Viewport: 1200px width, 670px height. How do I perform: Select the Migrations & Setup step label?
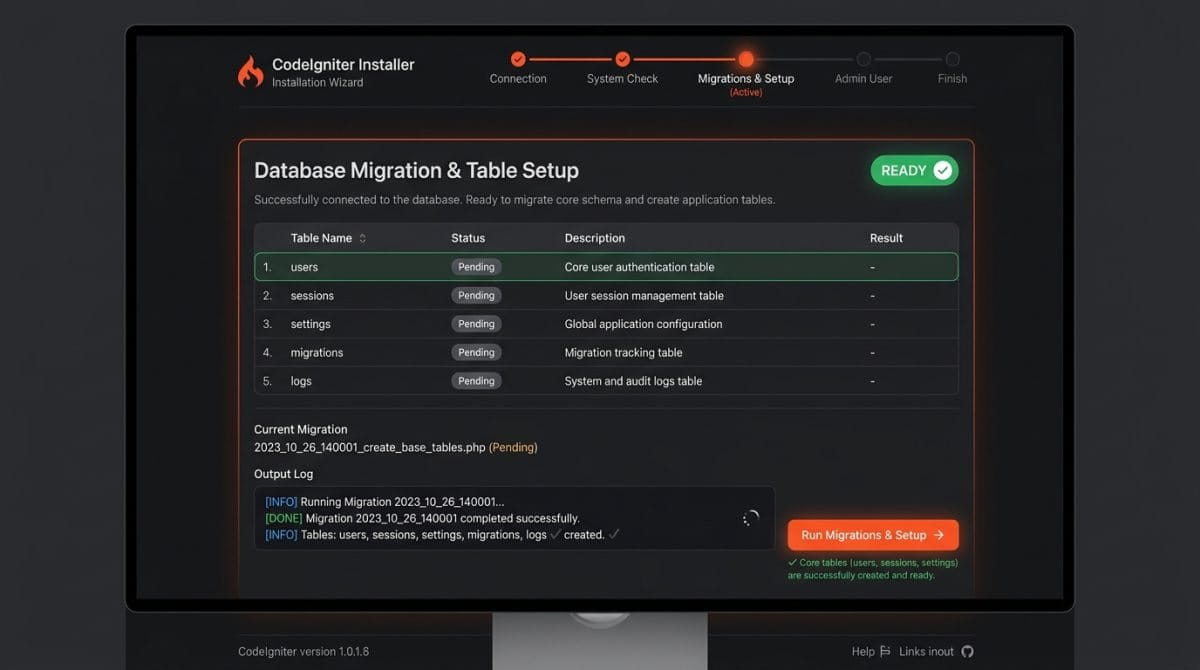[746, 79]
